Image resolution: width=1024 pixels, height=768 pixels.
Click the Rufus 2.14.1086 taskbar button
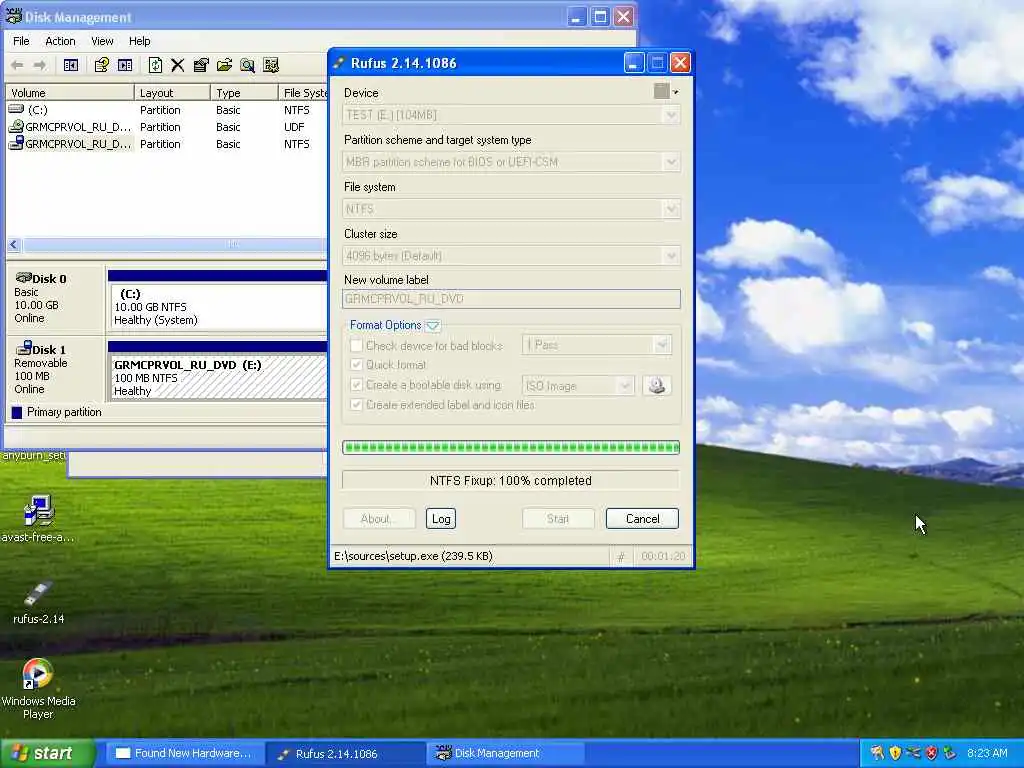345,753
